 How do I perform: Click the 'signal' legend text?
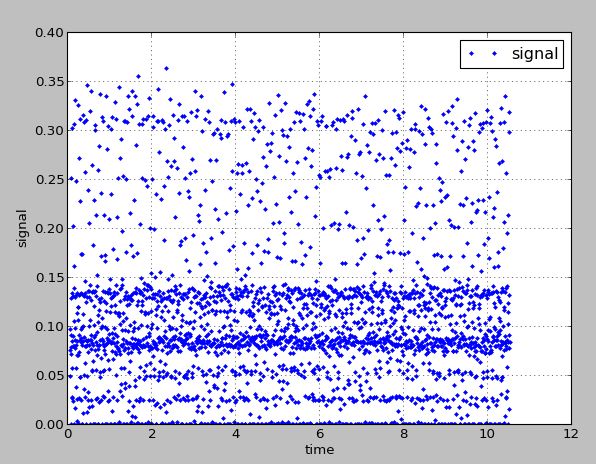pyautogui.click(x=535, y=54)
